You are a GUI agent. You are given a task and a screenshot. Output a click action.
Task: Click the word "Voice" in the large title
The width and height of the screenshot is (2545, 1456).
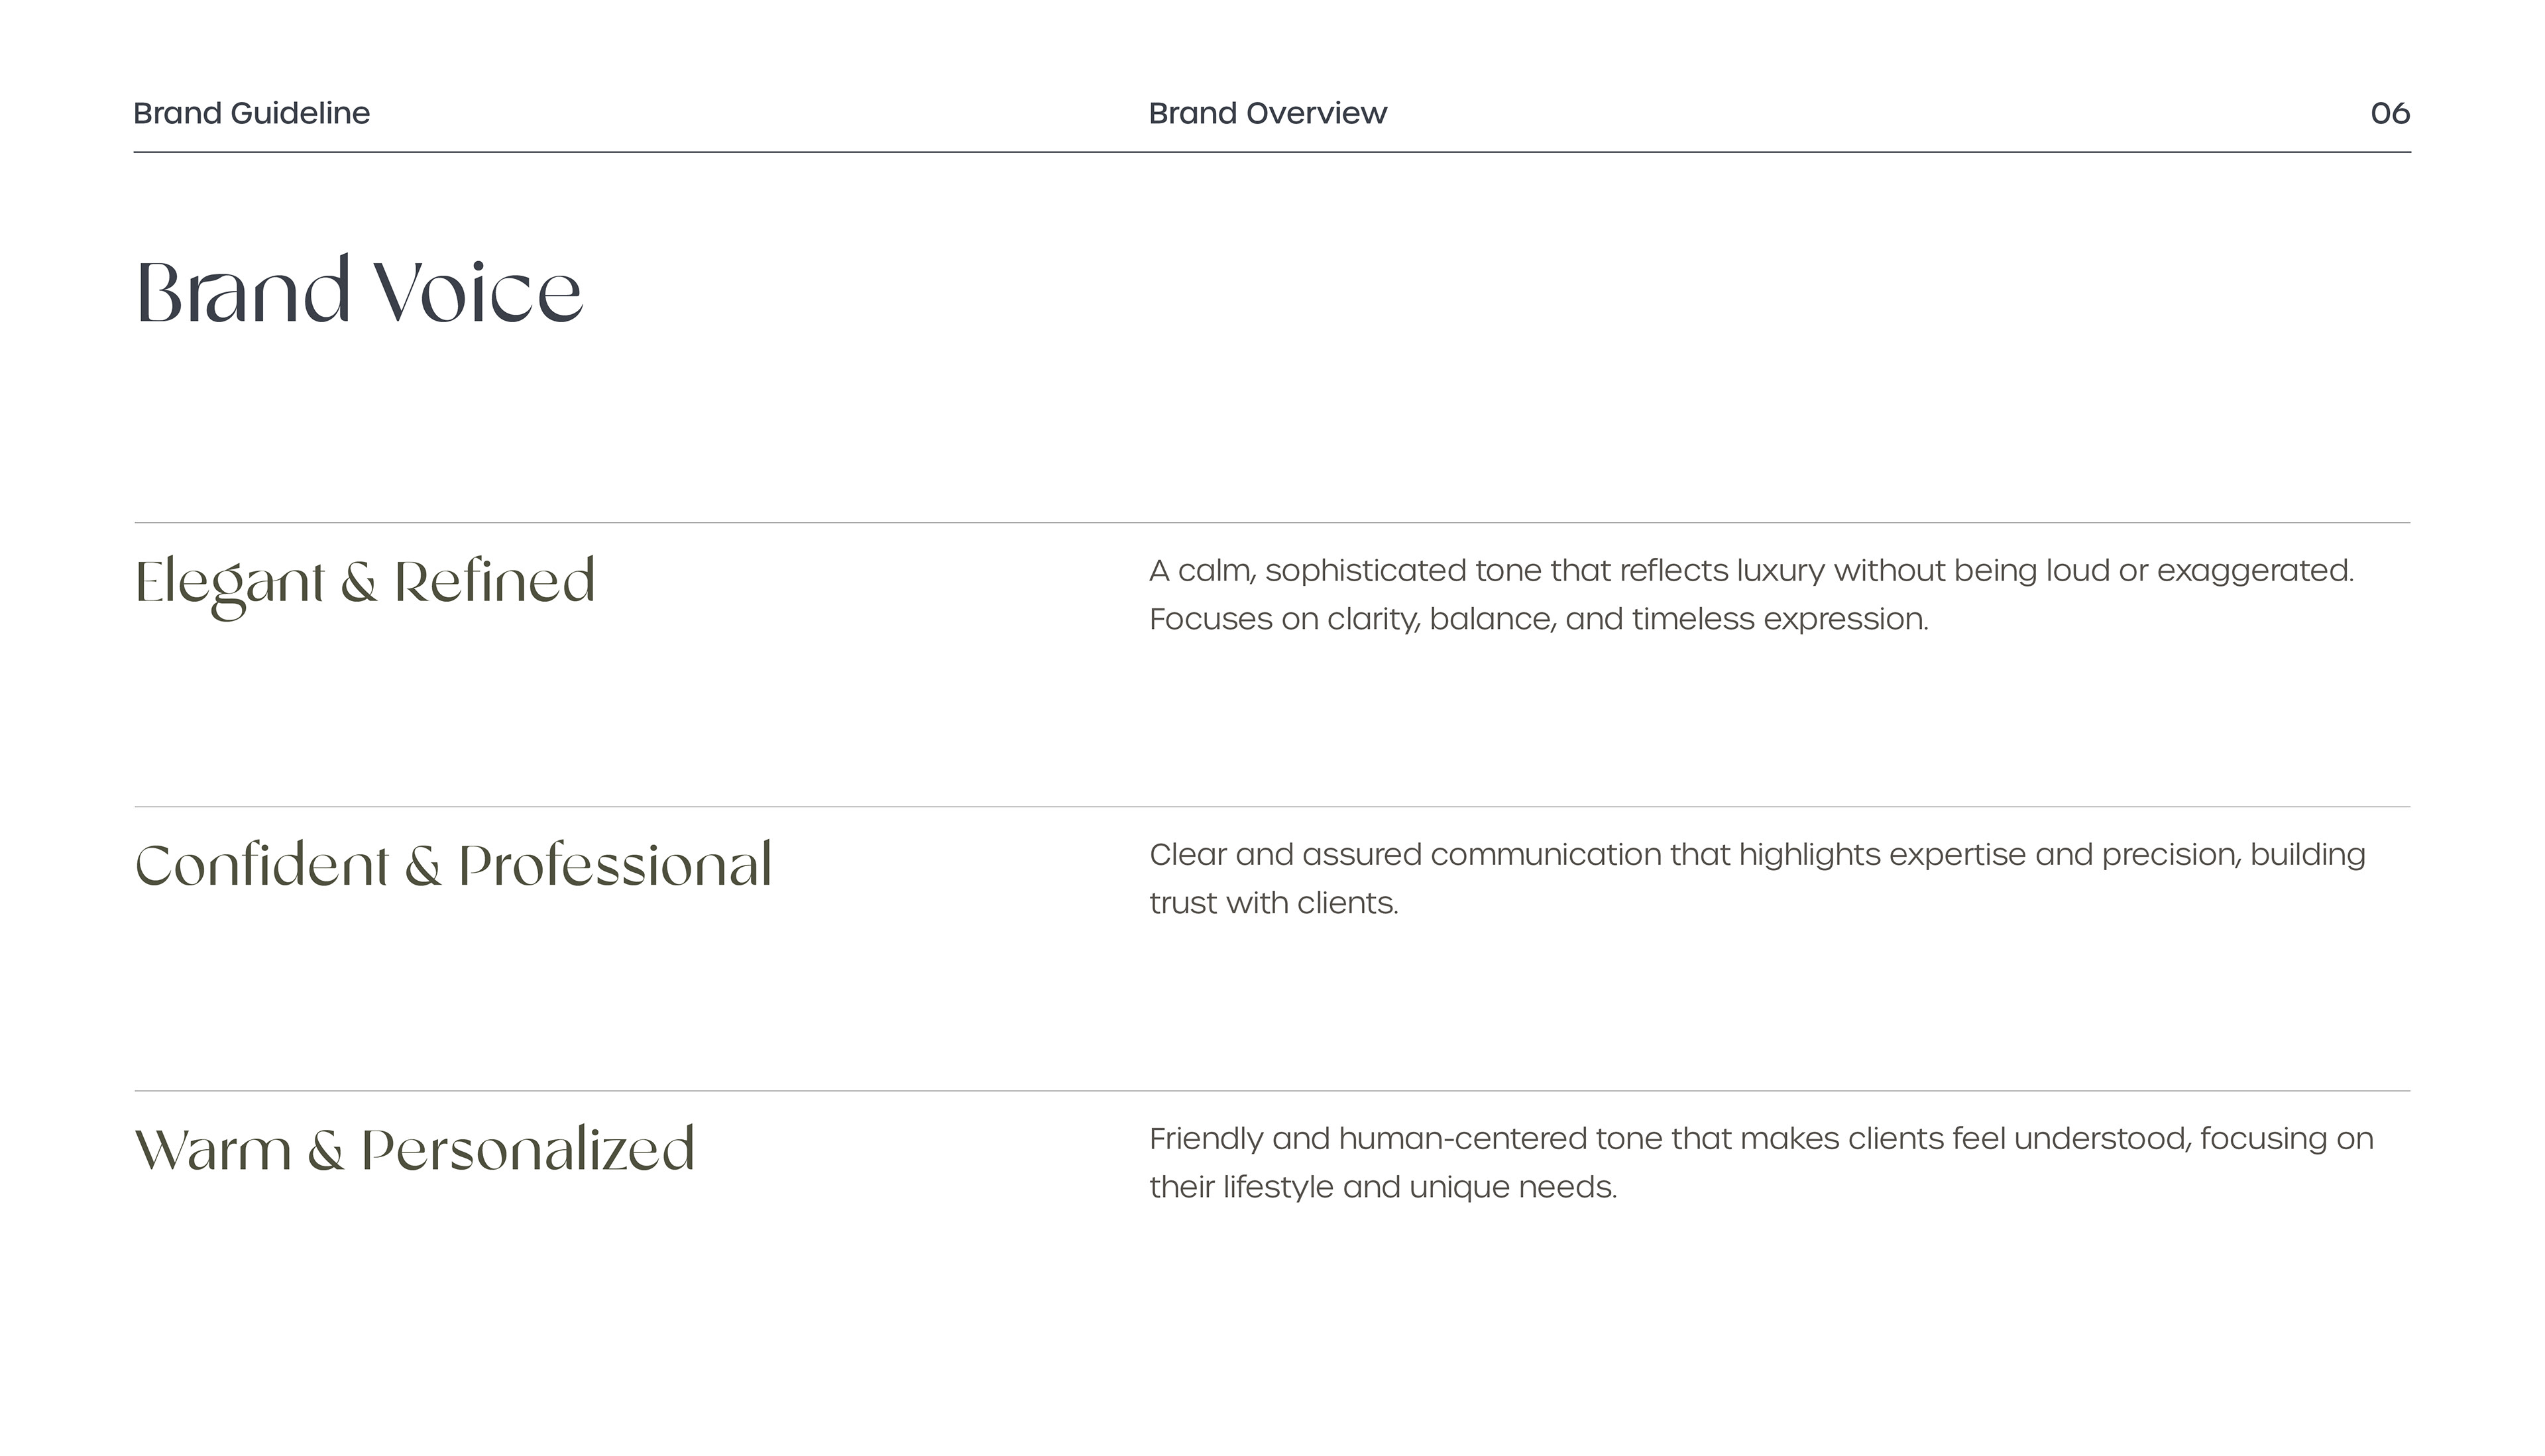pyautogui.click(x=478, y=292)
